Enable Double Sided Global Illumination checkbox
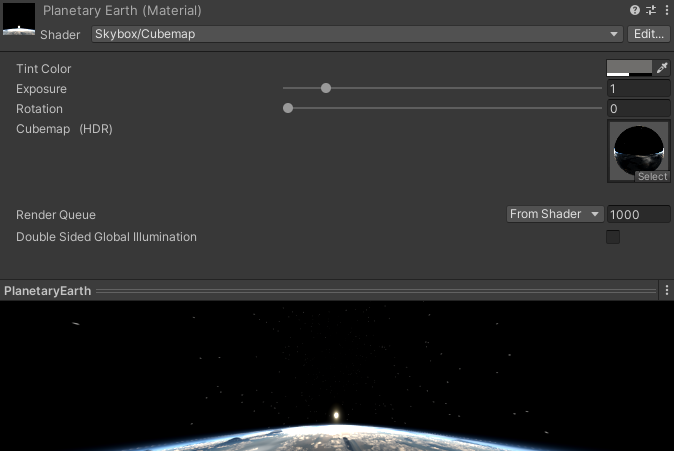The image size is (674, 451). click(613, 237)
